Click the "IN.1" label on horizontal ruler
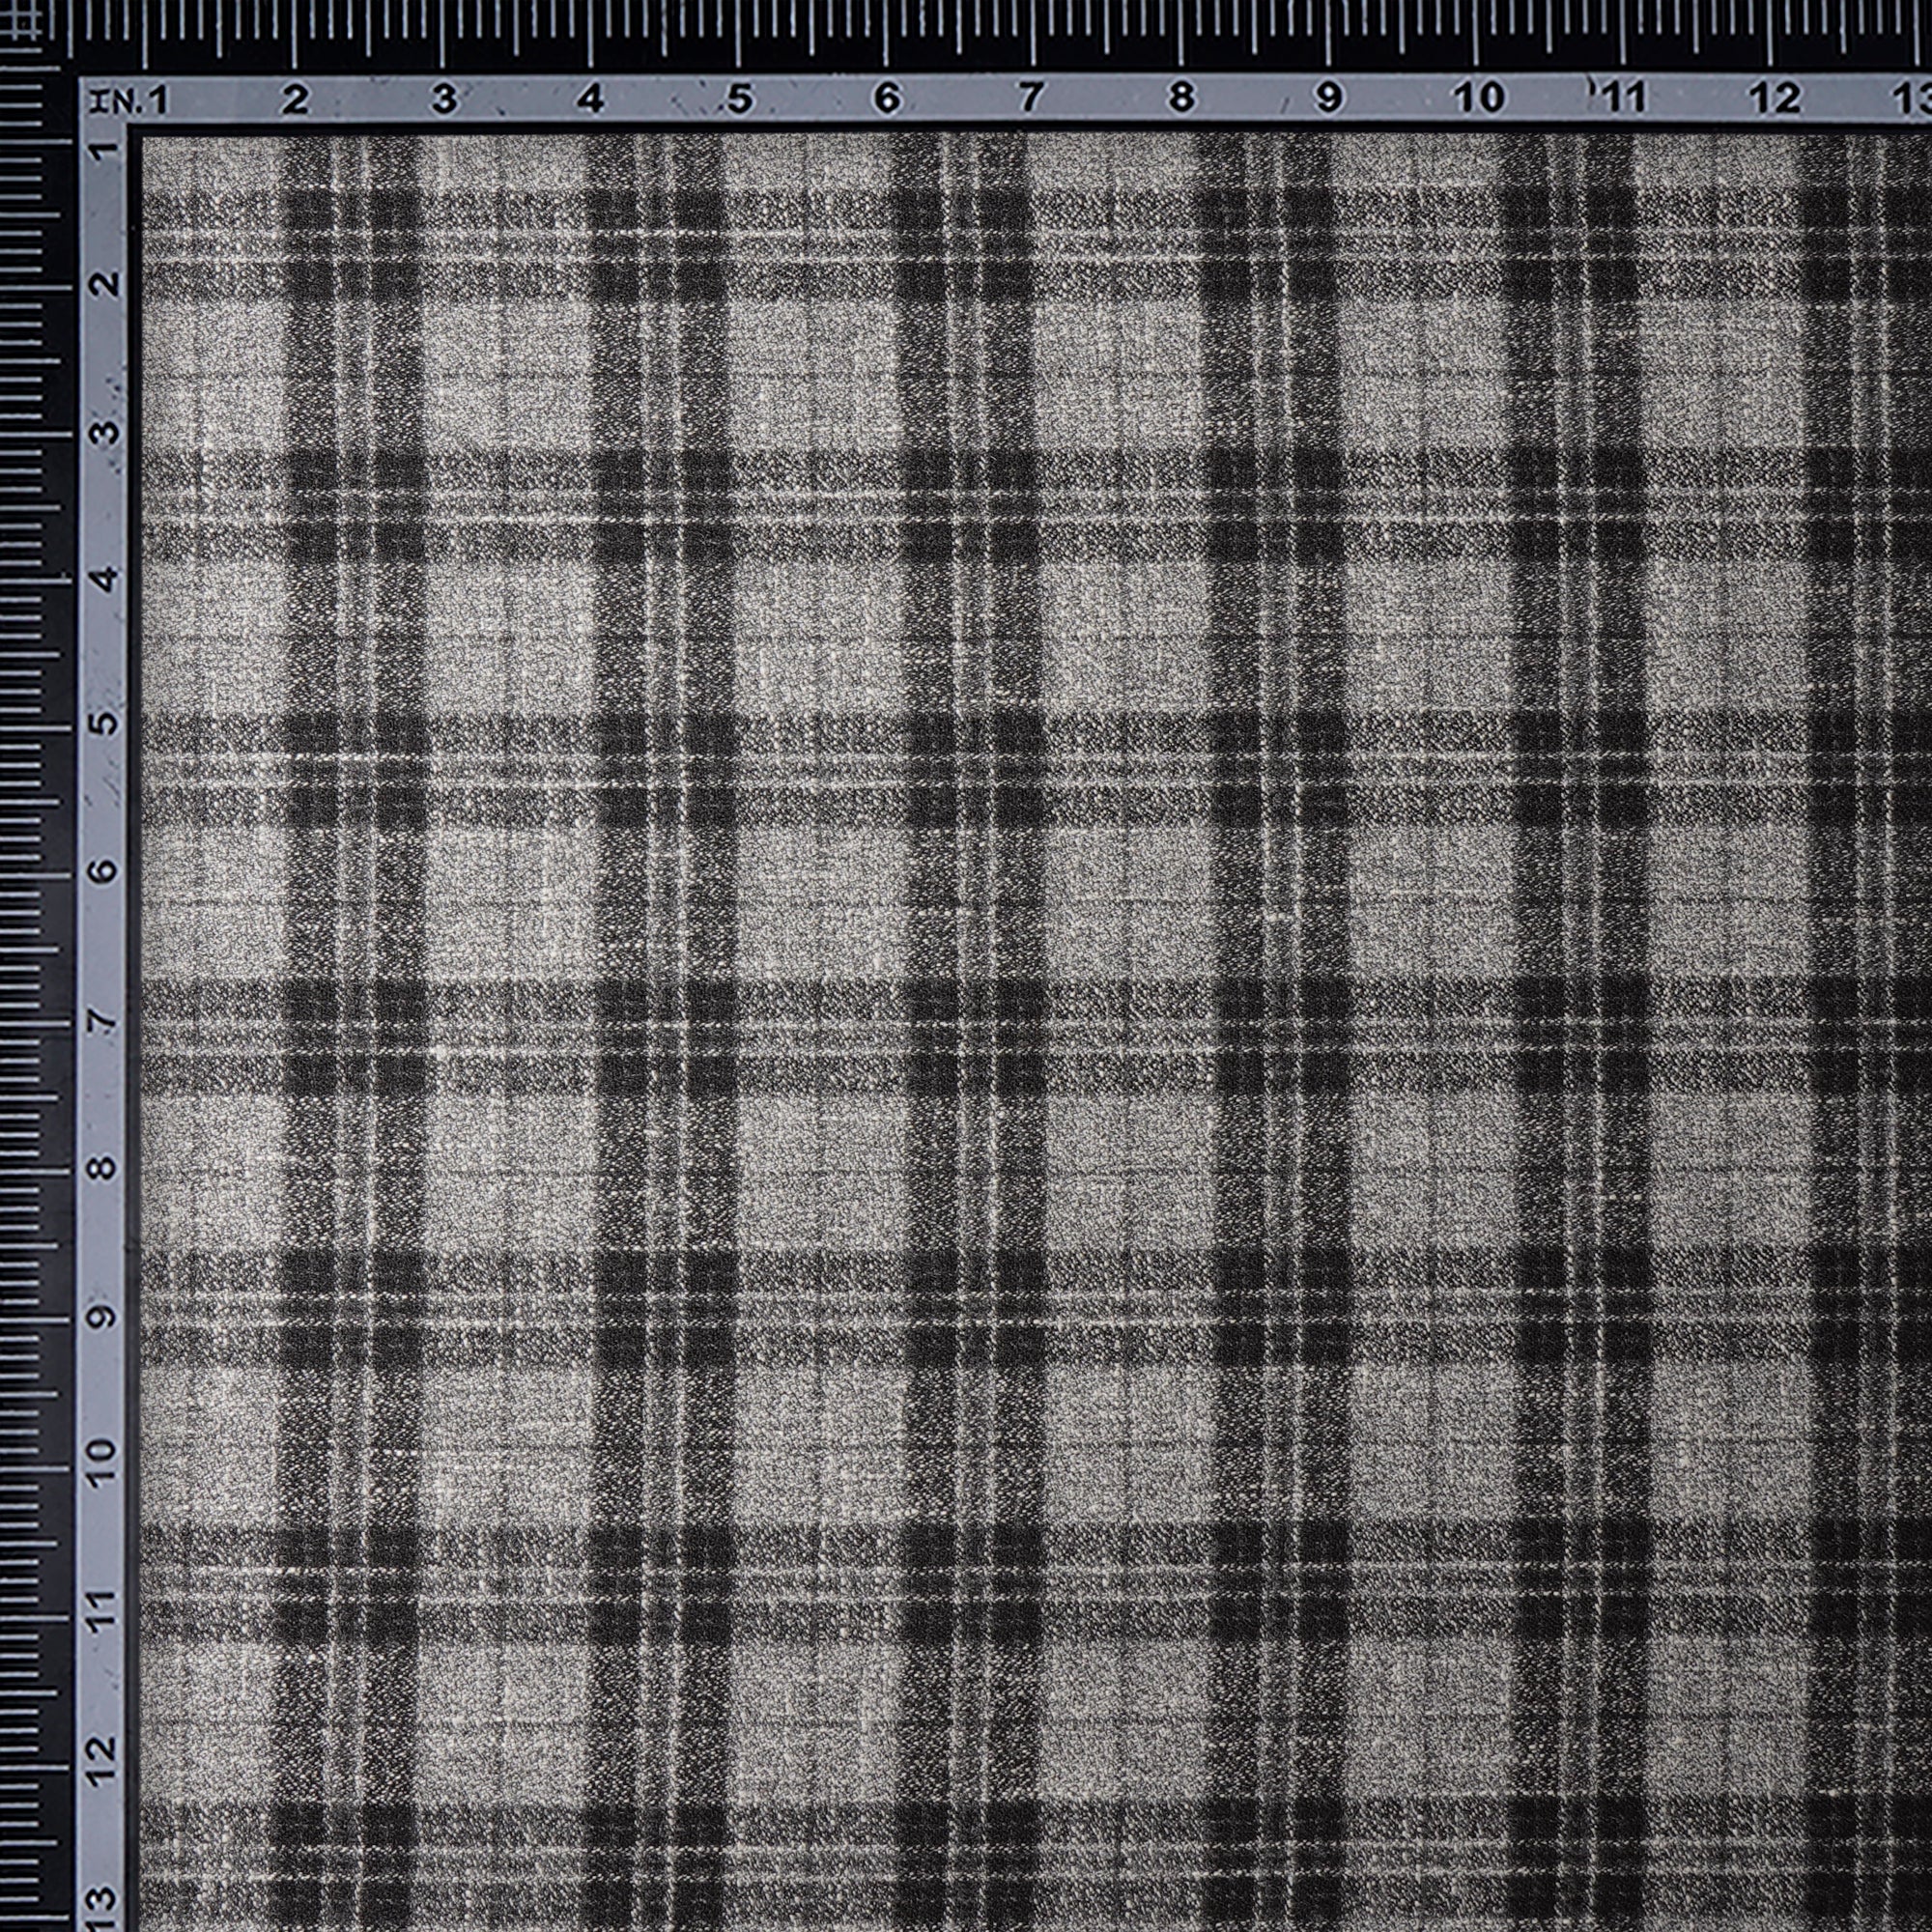 (x=128, y=100)
